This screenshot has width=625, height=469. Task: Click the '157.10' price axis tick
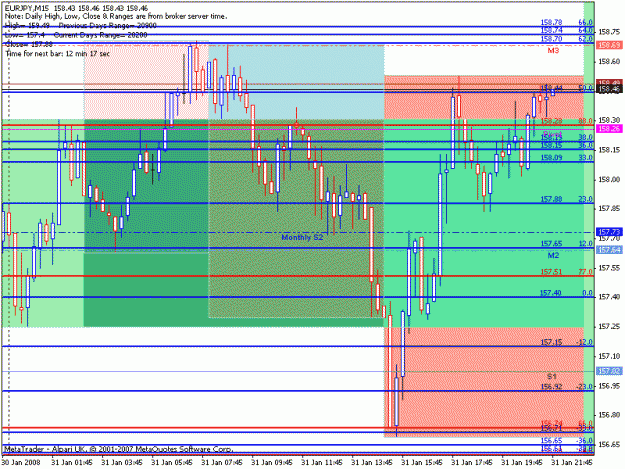[x=609, y=356]
